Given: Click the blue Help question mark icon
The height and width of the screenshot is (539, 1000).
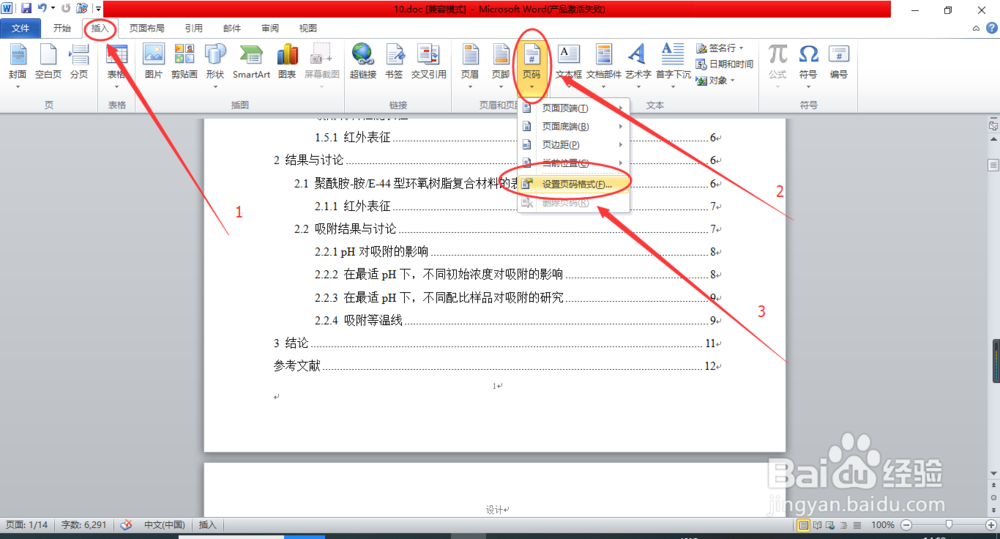Looking at the screenshot, I should 992,28.
